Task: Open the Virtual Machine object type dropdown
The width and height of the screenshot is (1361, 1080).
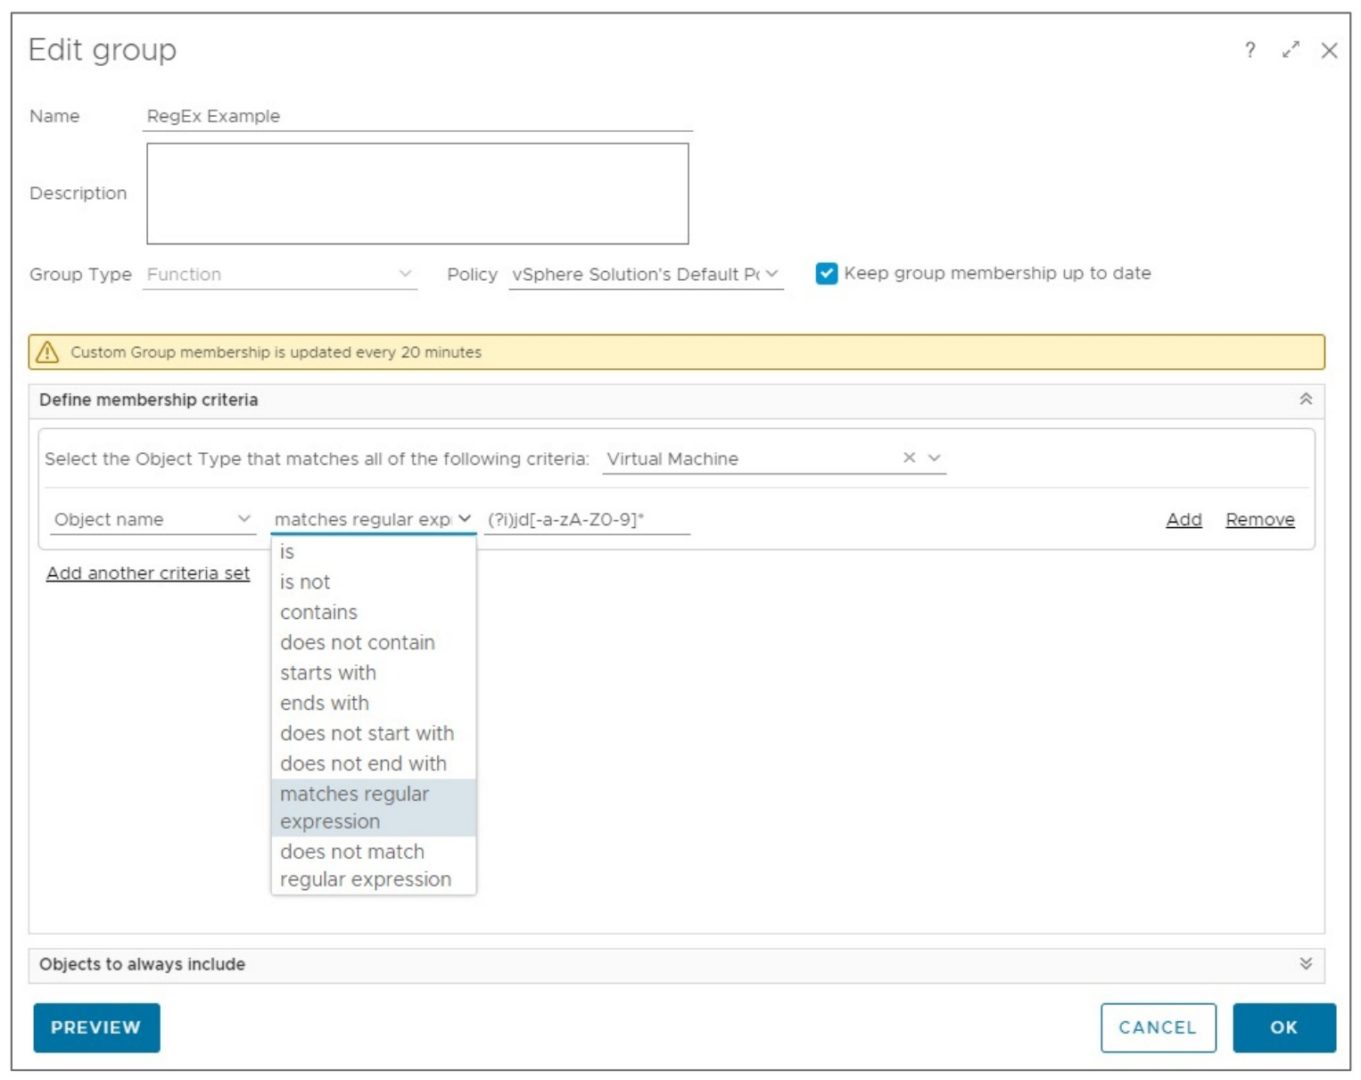Action: (935, 458)
